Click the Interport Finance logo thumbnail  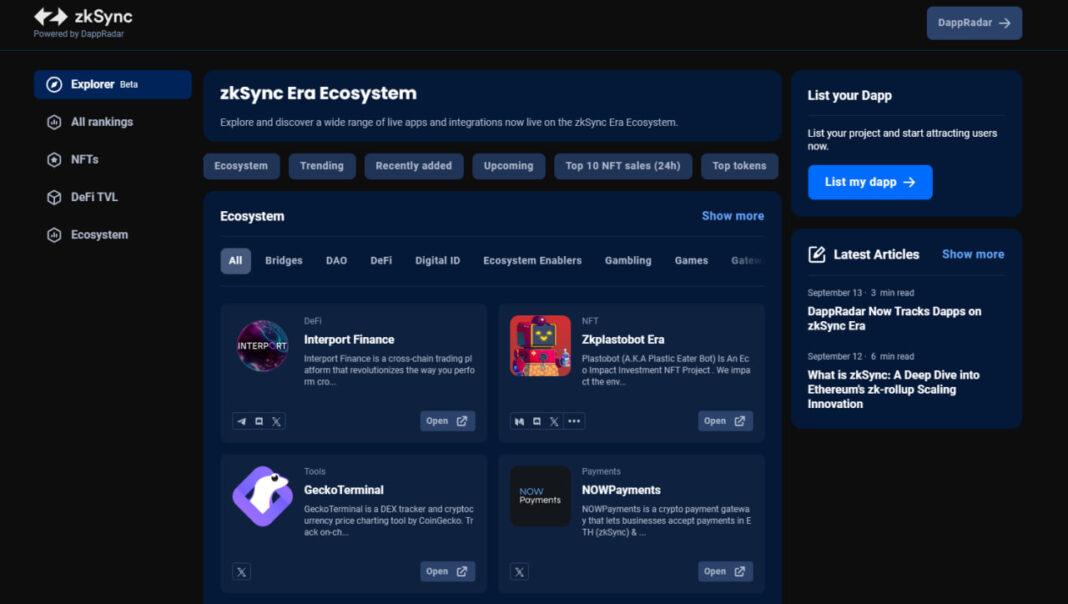coord(262,347)
